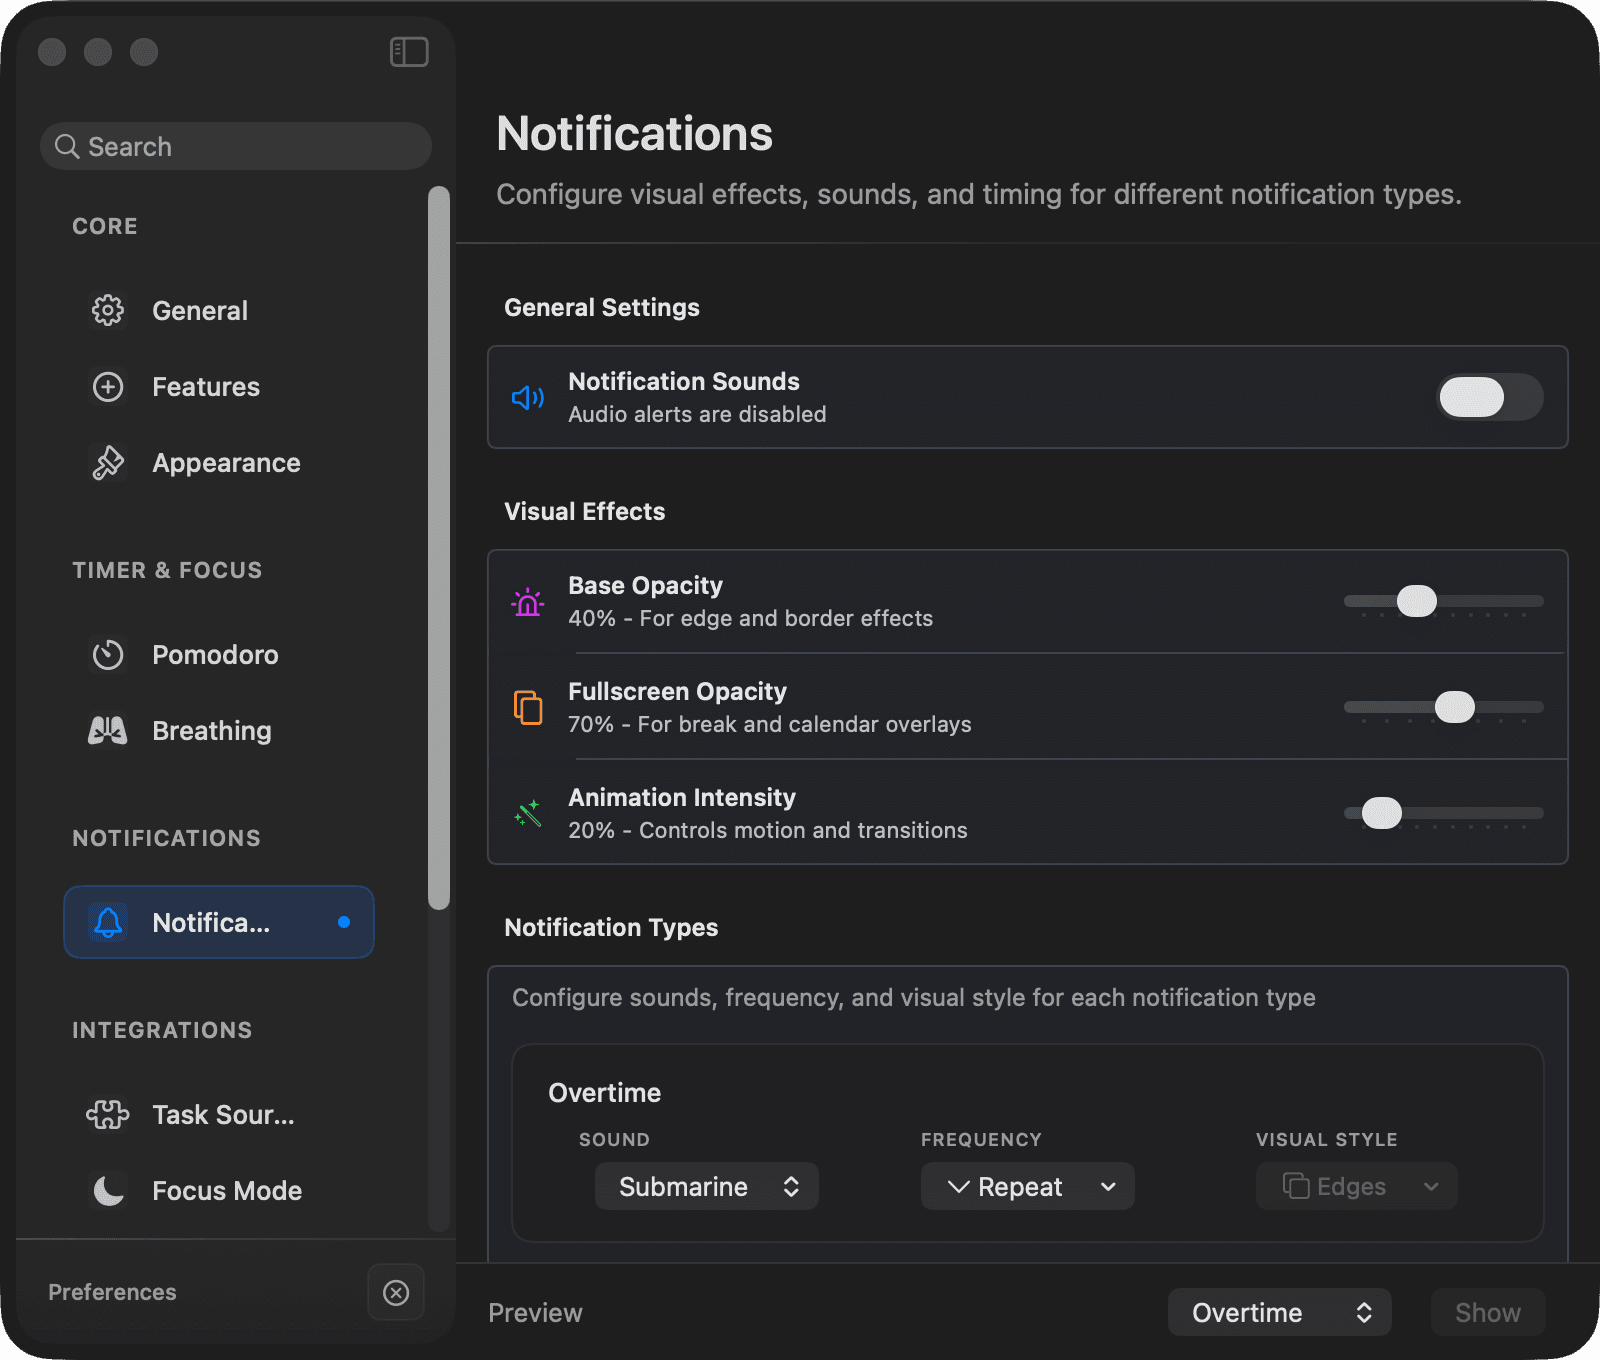Go to Appearance settings
The height and width of the screenshot is (1360, 1600).
[219, 463]
